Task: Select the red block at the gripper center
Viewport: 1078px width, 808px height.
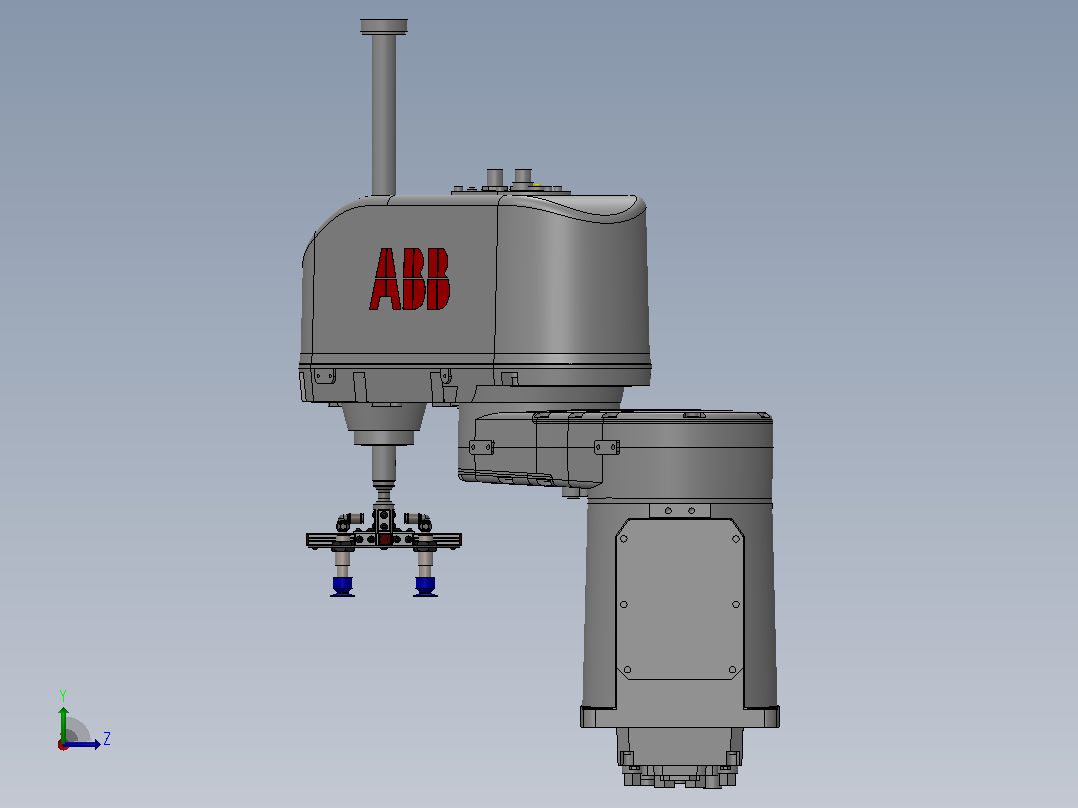Action: (x=384, y=540)
